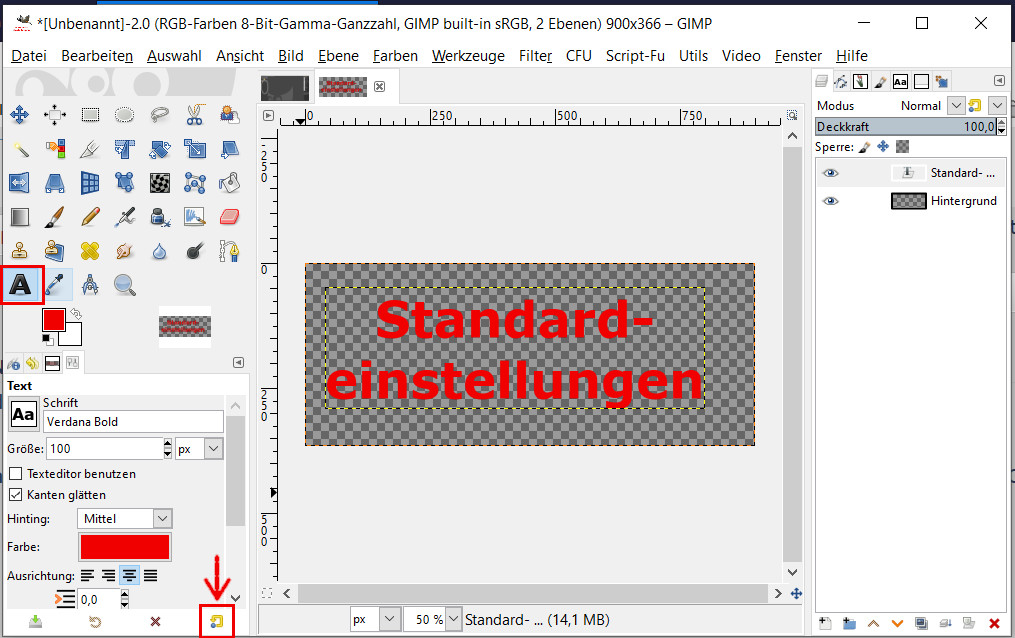The height and width of the screenshot is (638, 1015).
Task: Select the Bucket Fill tool
Action: click(229, 183)
